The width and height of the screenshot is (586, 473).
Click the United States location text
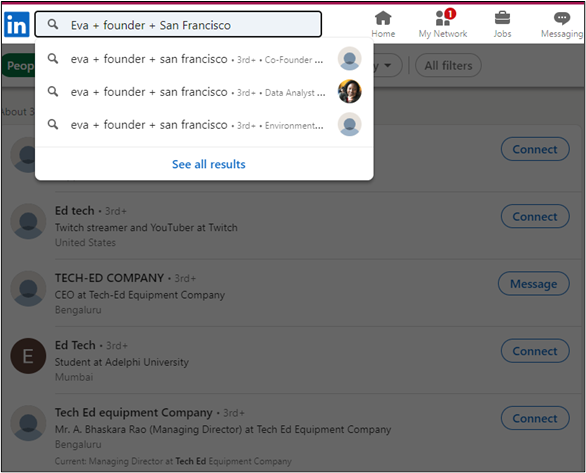pos(85,242)
